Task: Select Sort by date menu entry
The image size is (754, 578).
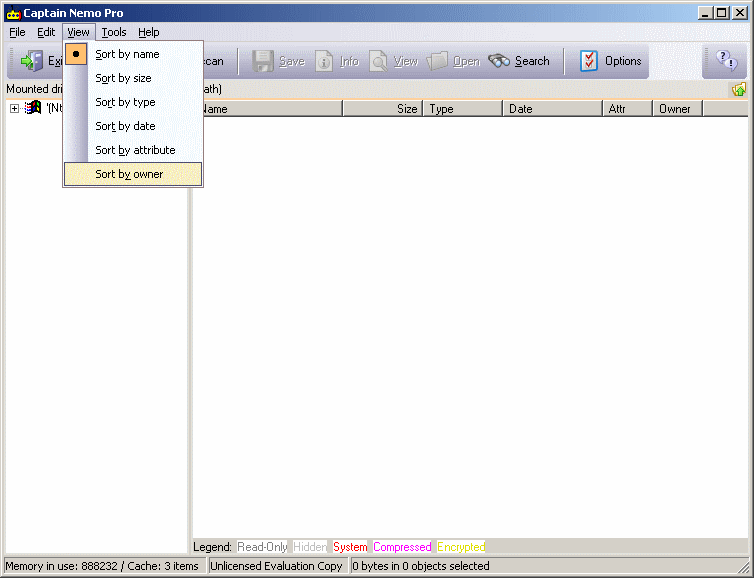Action: (125, 126)
